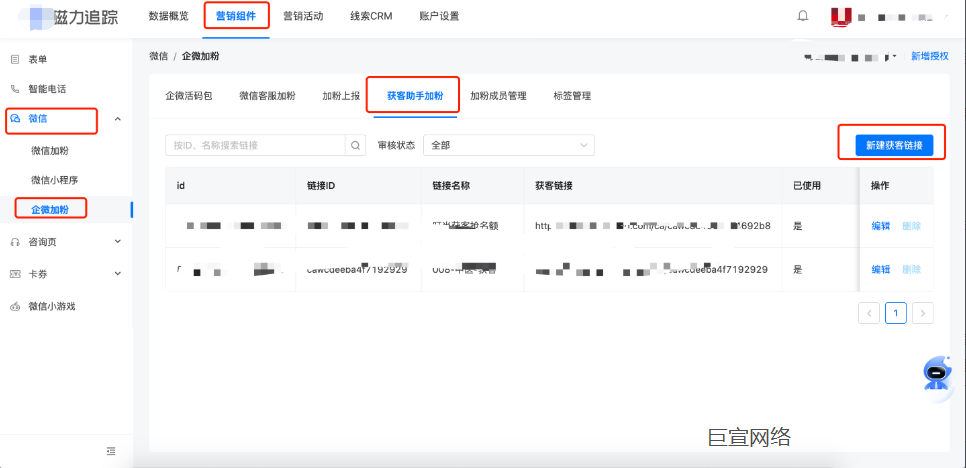Select 企微加粉 in sidebar

point(50,209)
